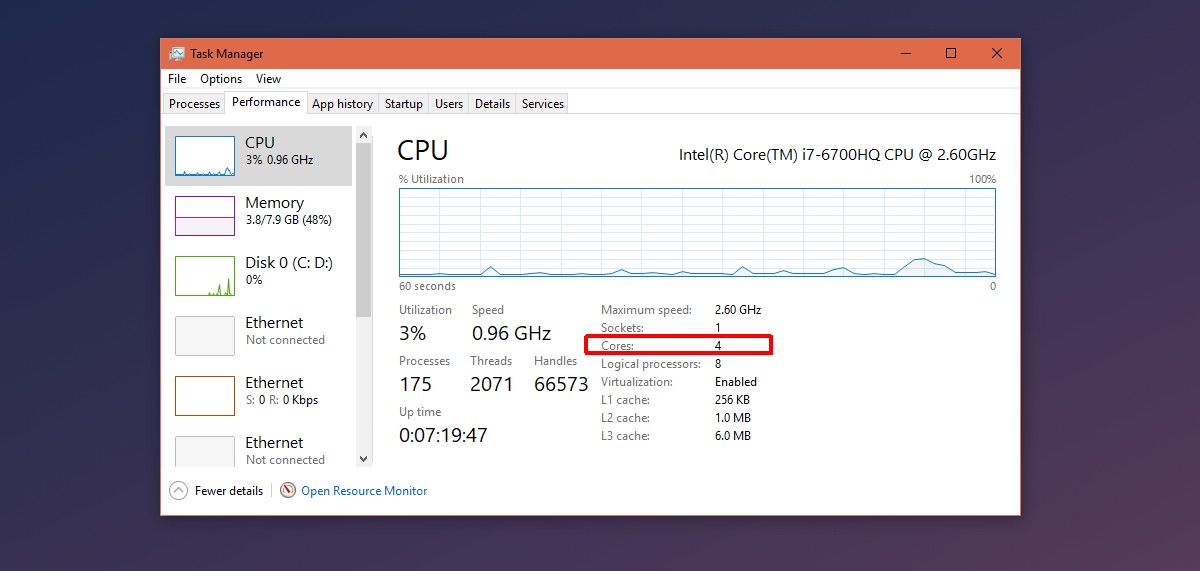This screenshot has height=571, width=1200.
Task: Open the Options menu
Action: [x=221, y=79]
